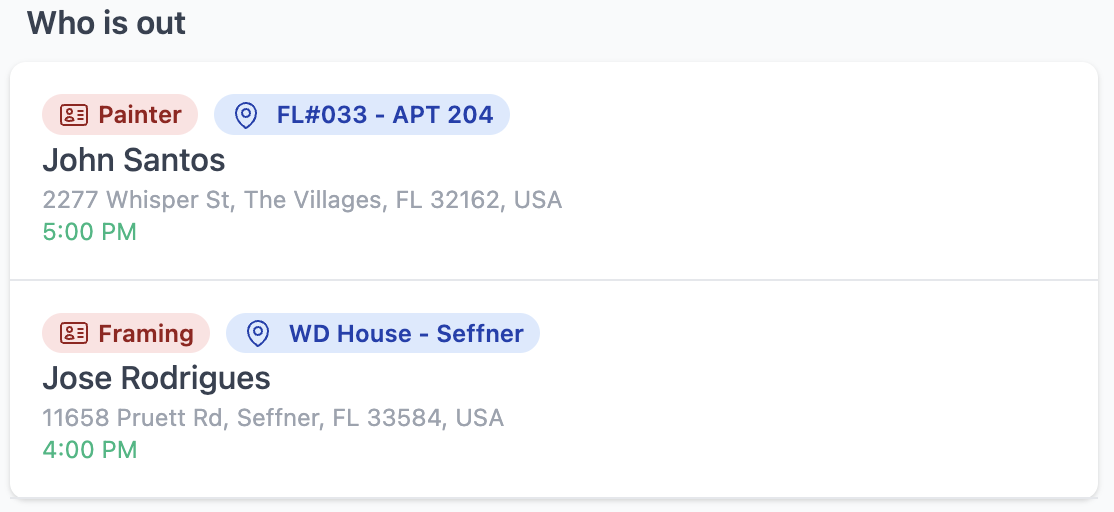Click the 2277 Whisper St address
Viewport: 1114px width, 512px height.
(x=303, y=200)
